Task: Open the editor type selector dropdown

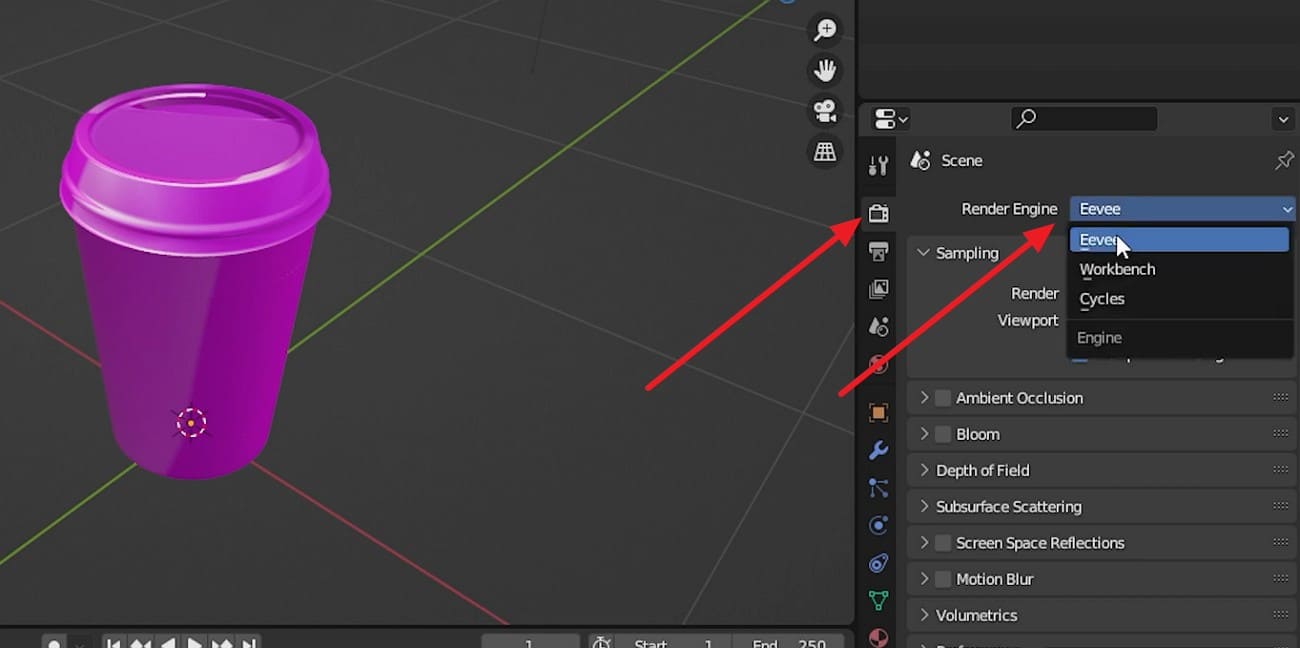Action: tap(888, 118)
